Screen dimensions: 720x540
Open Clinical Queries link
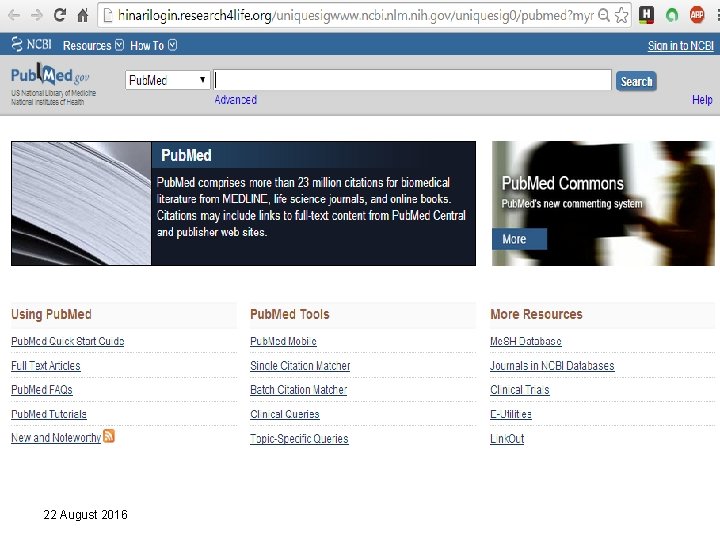[x=285, y=414]
